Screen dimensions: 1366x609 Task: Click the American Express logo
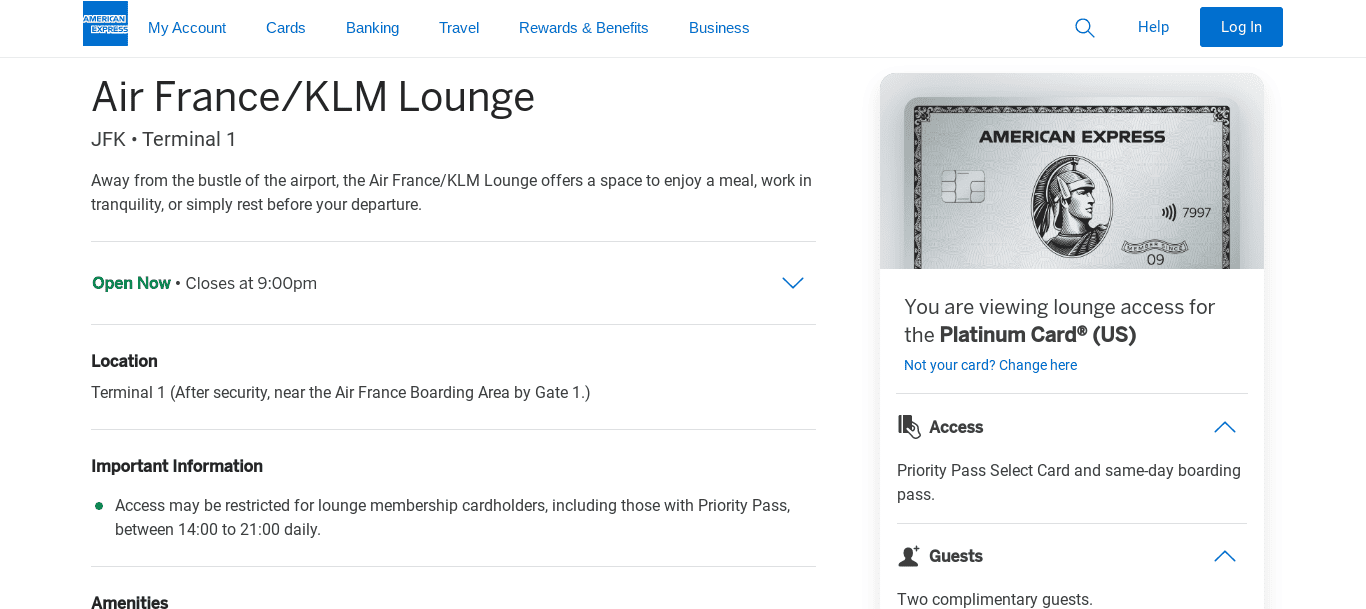pos(105,21)
